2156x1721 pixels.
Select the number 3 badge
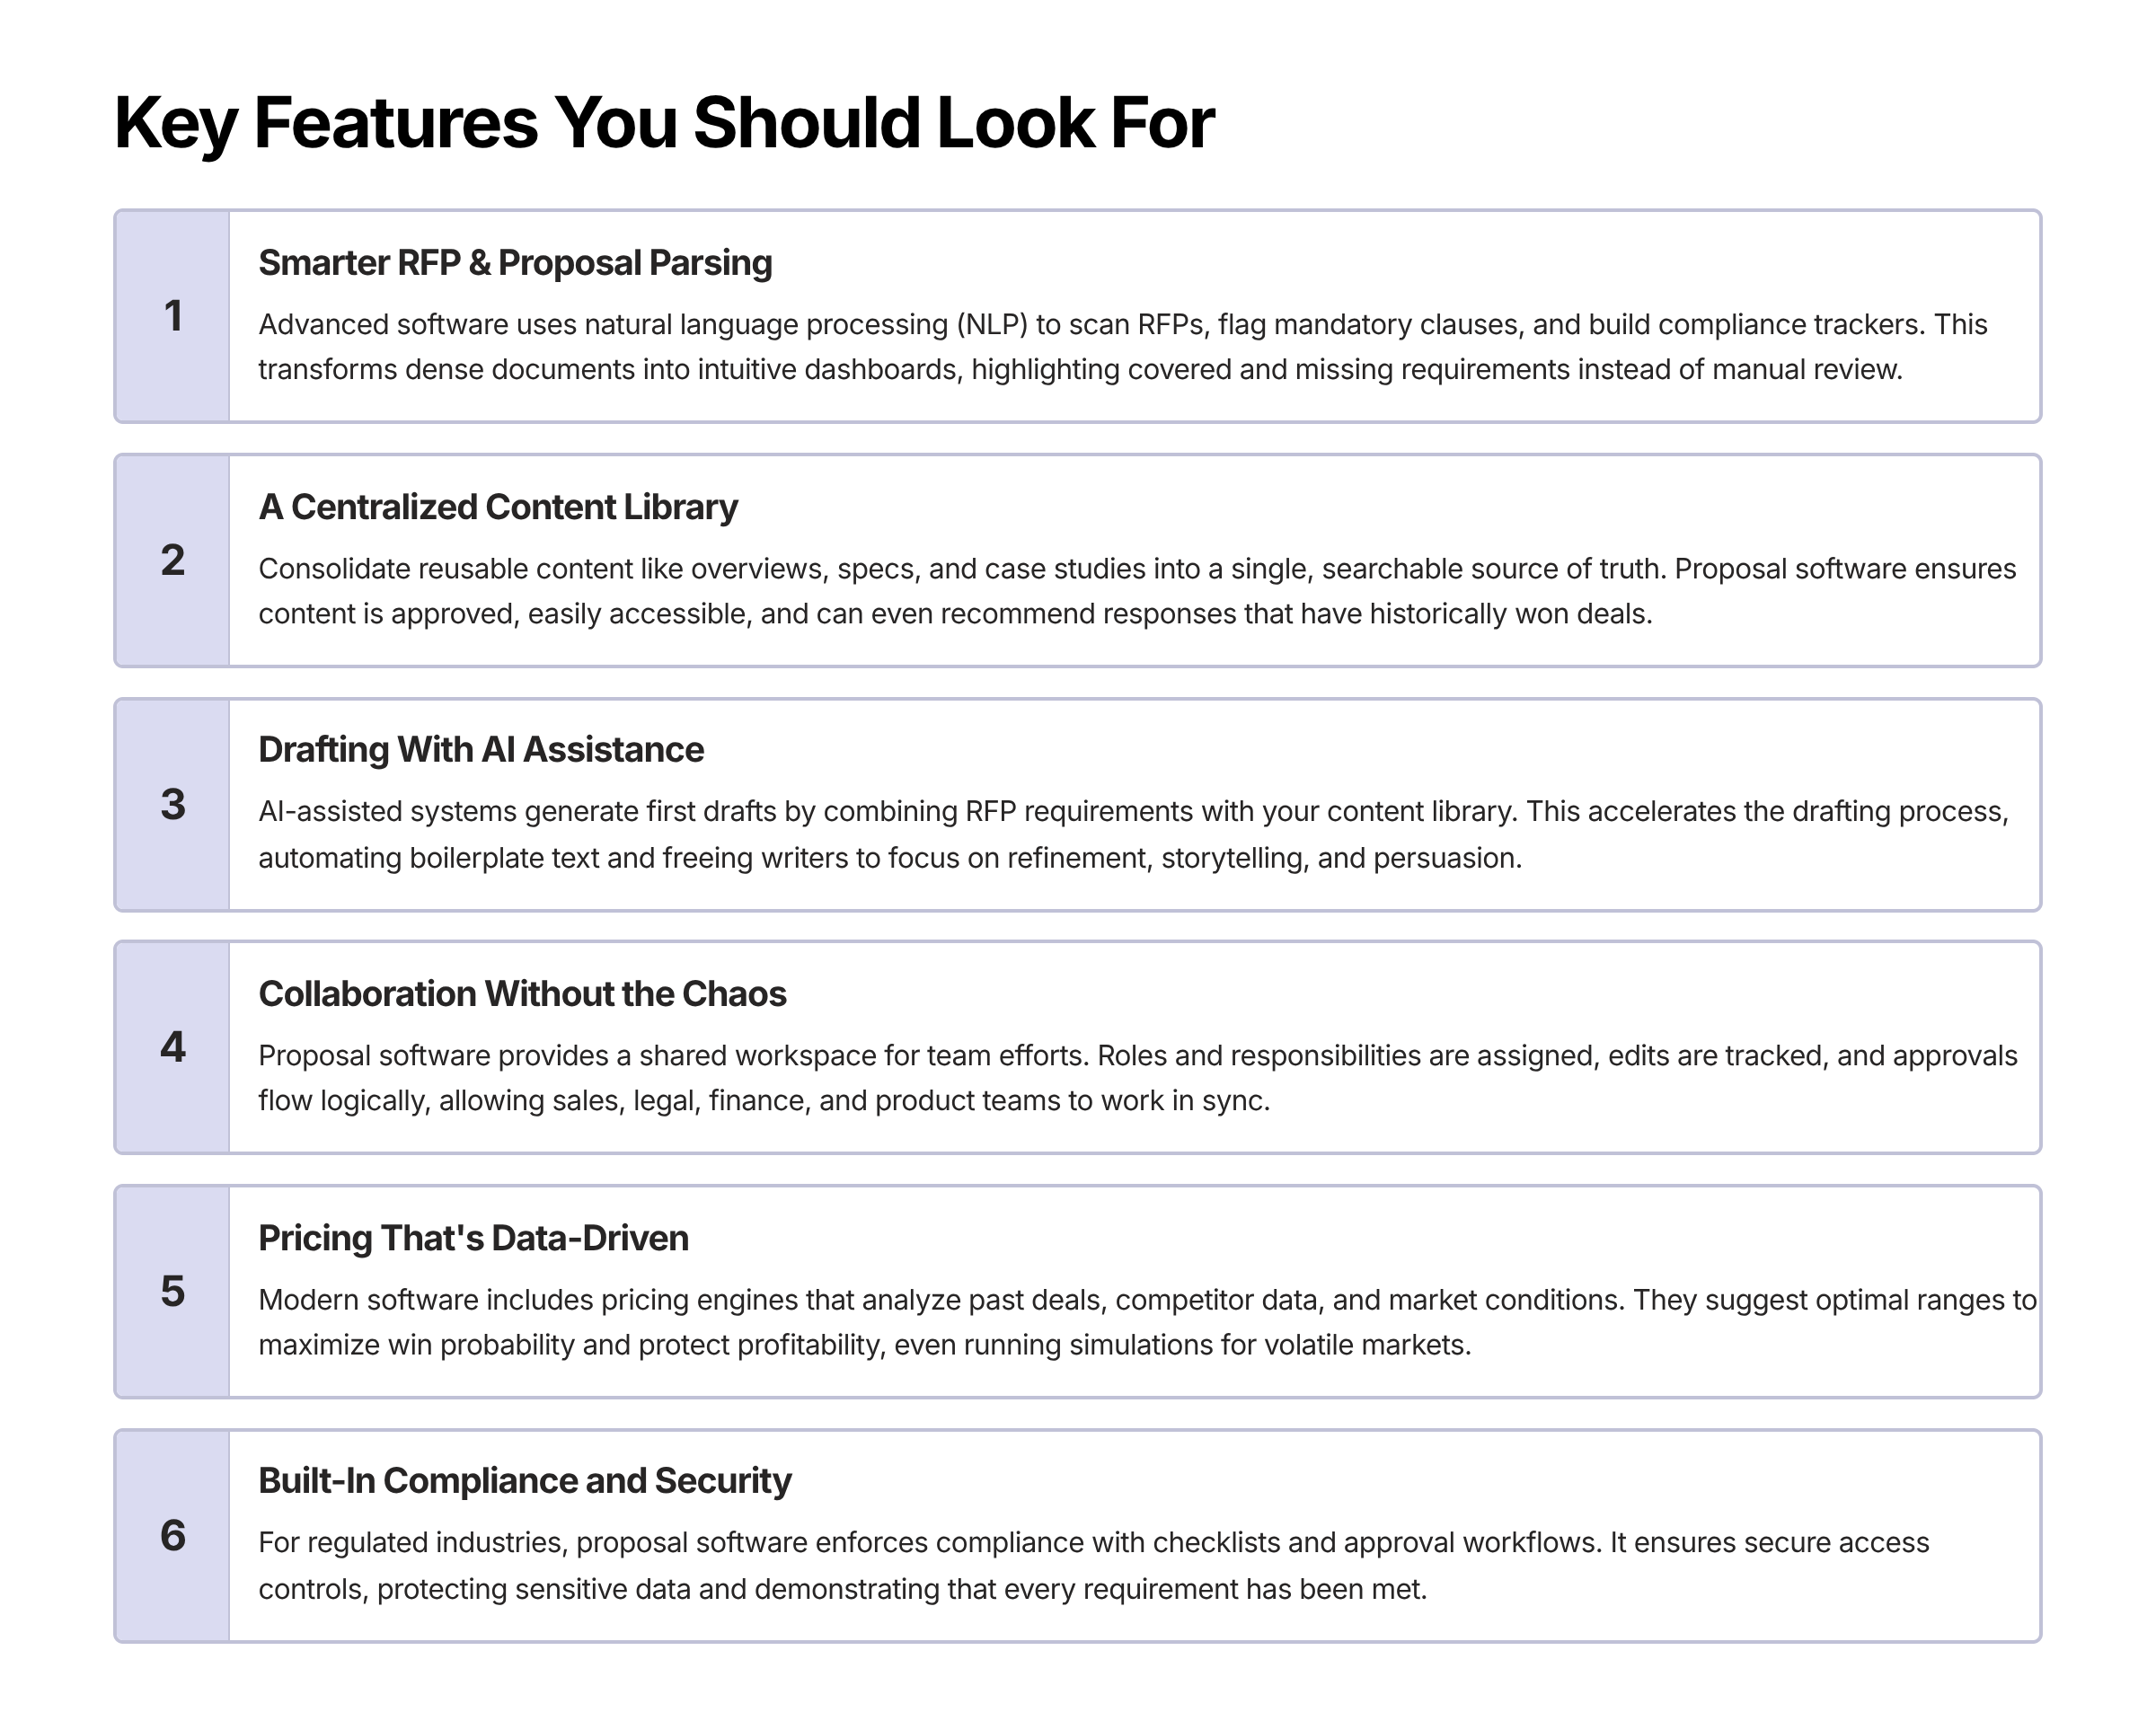pyautogui.click(x=173, y=804)
